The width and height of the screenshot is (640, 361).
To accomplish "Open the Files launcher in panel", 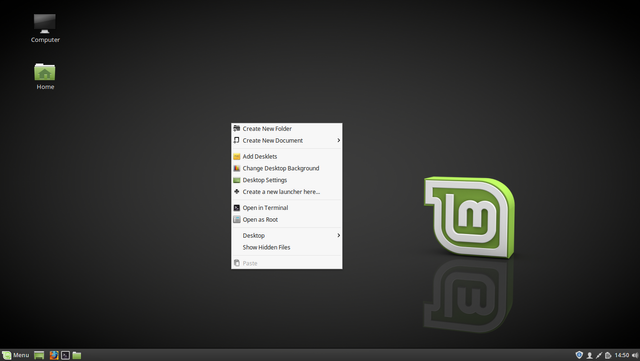I will [x=77, y=355].
